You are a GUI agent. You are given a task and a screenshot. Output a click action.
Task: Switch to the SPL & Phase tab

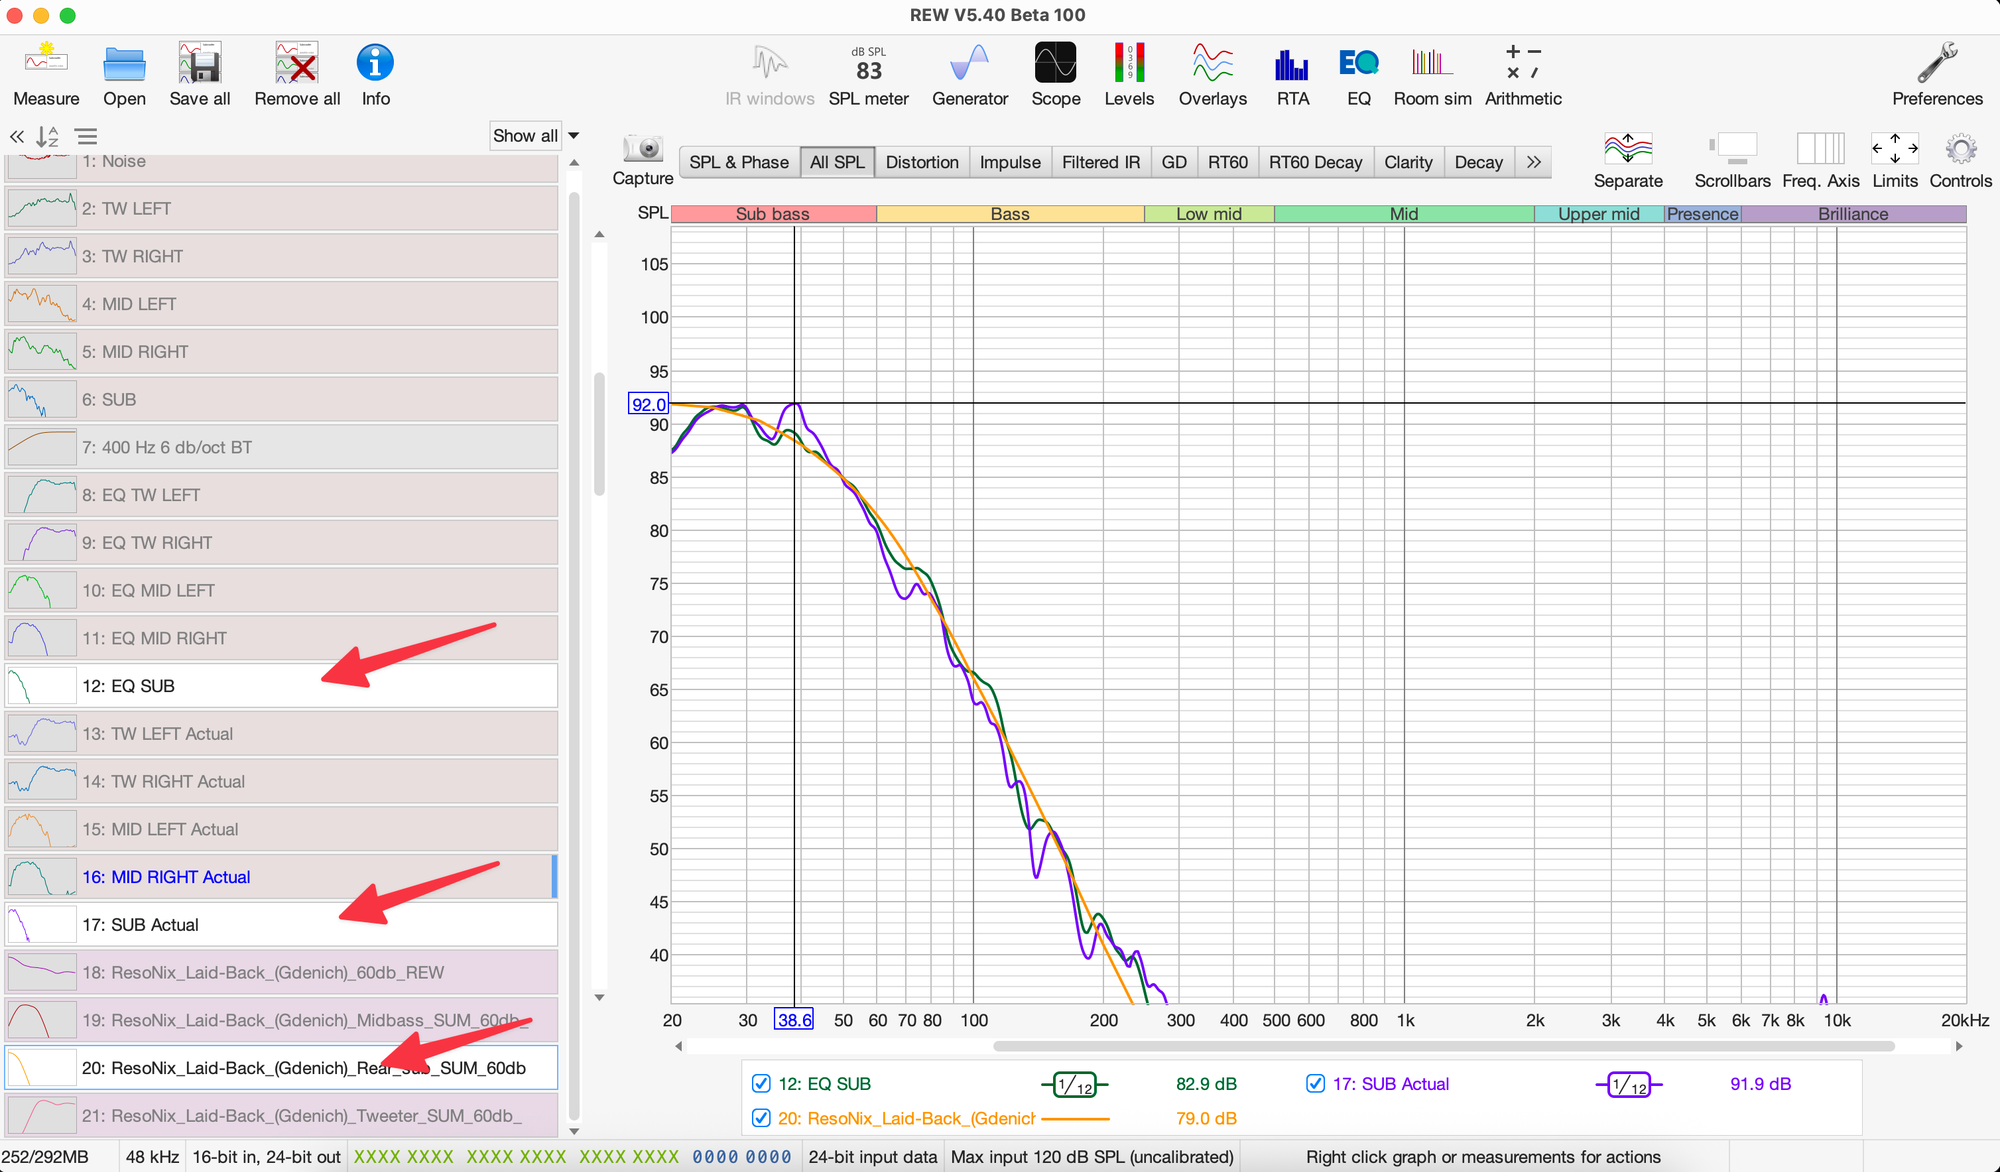(738, 162)
